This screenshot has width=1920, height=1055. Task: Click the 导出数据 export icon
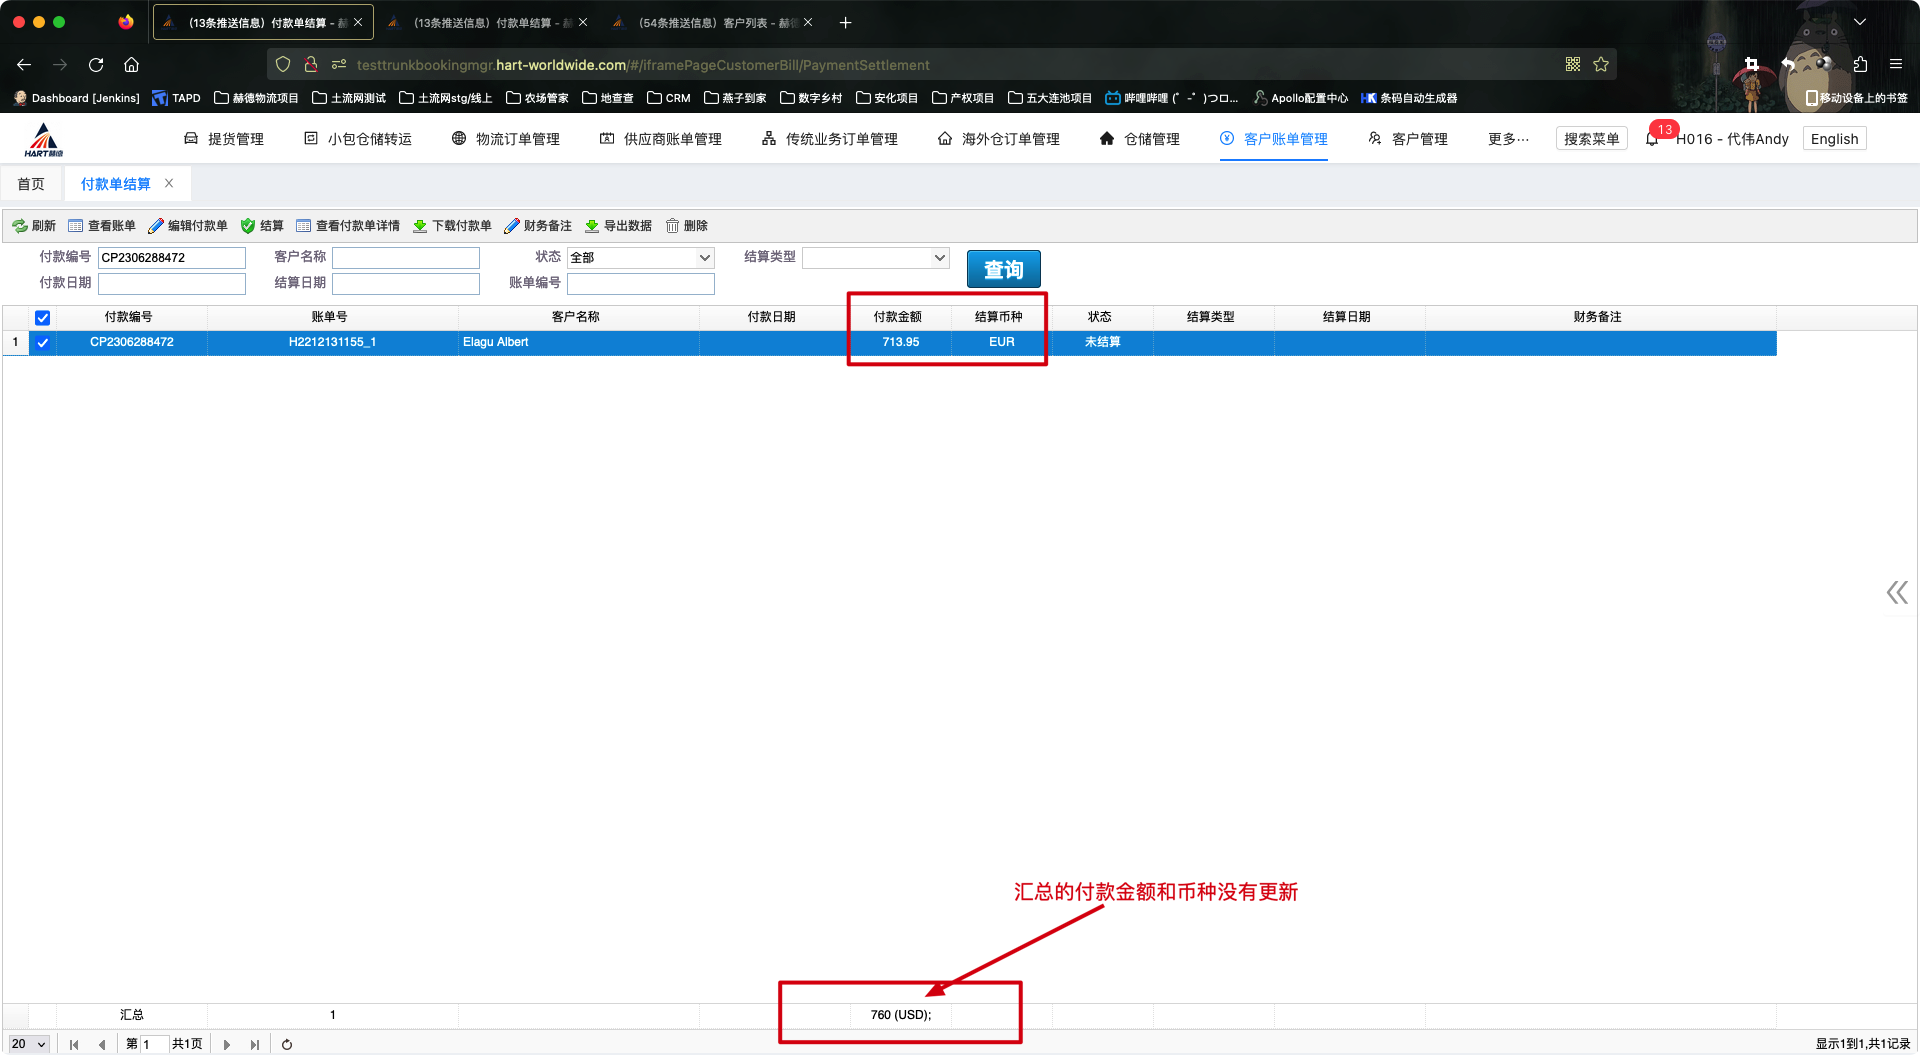point(592,226)
